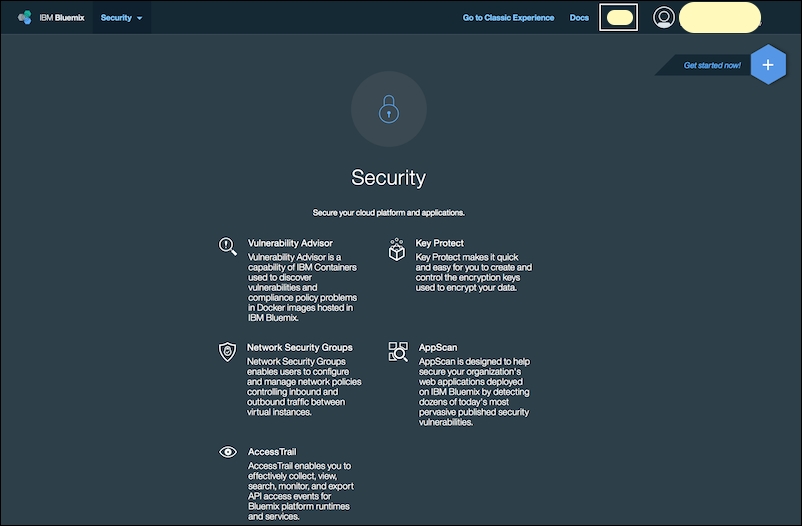Click the AccessTrail eye icon
The image size is (802, 526).
228,452
